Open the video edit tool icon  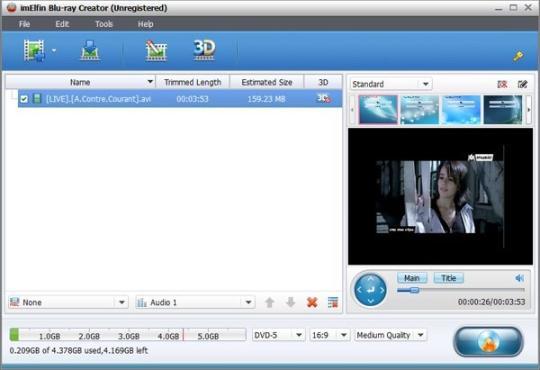[x=156, y=51]
